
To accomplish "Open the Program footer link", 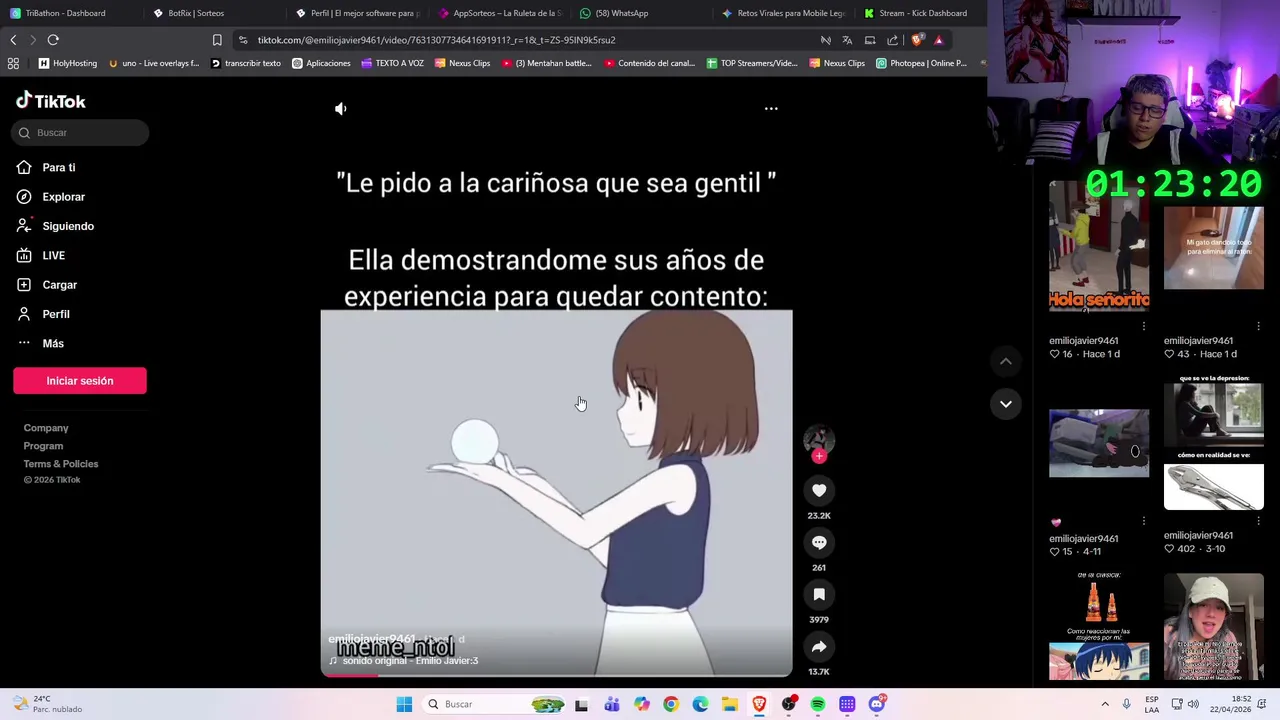I will click(43, 446).
